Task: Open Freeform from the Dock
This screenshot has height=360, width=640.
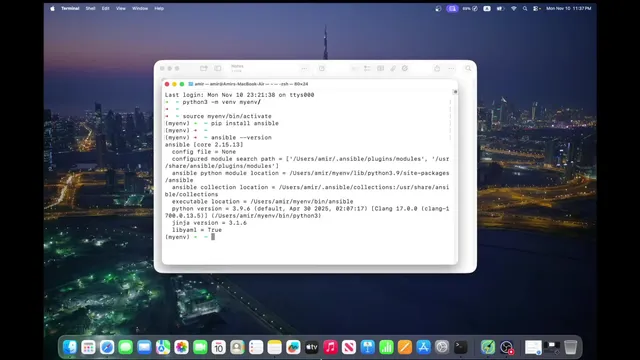Action: click(x=293, y=347)
